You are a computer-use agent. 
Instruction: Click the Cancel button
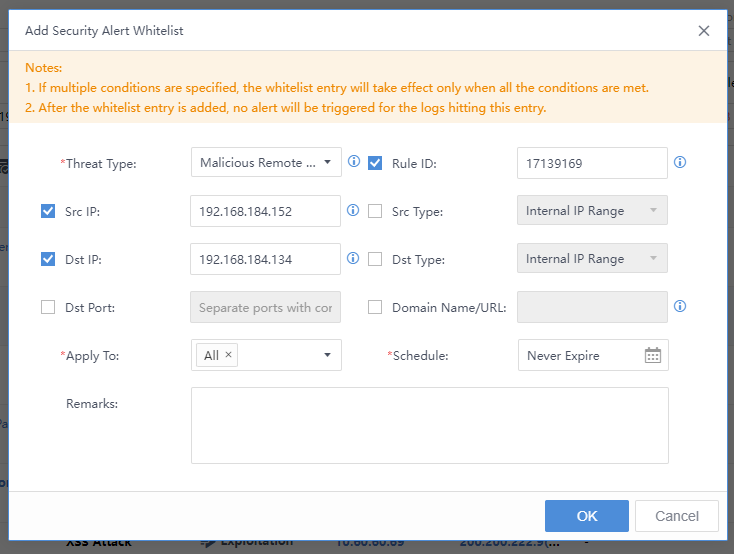point(676,516)
